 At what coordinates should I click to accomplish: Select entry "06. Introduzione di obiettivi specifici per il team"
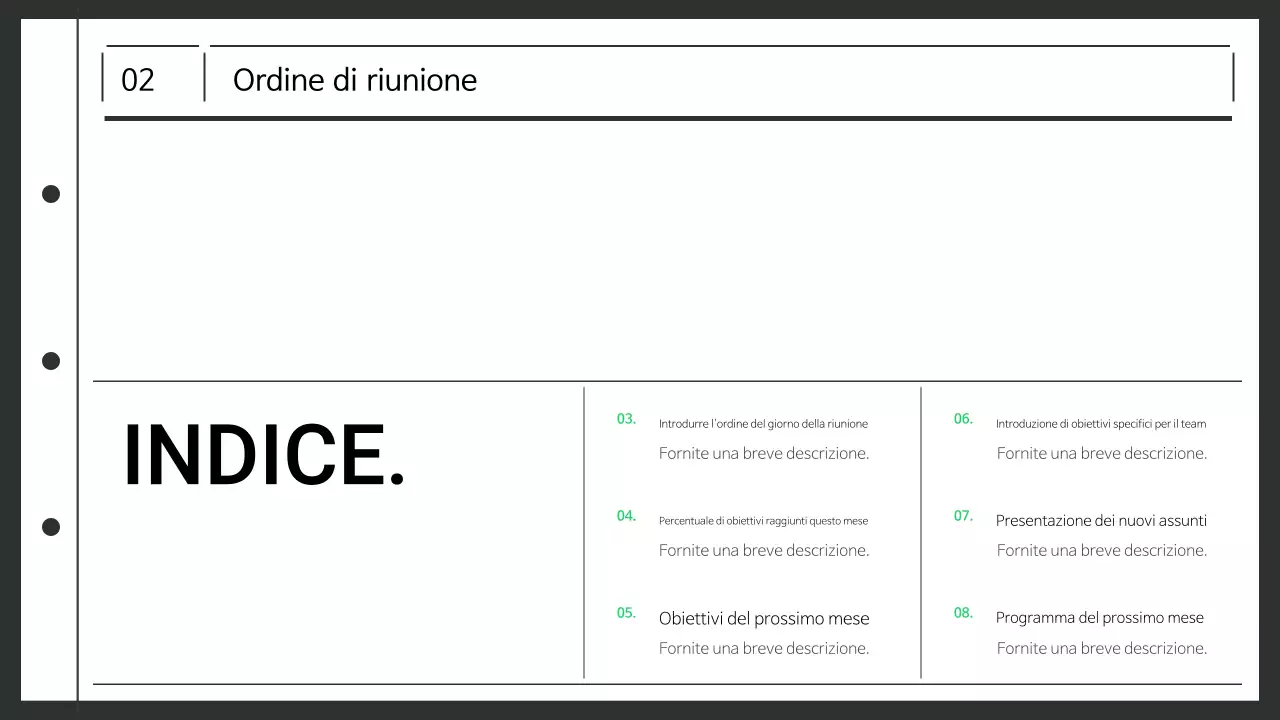coord(1101,423)
